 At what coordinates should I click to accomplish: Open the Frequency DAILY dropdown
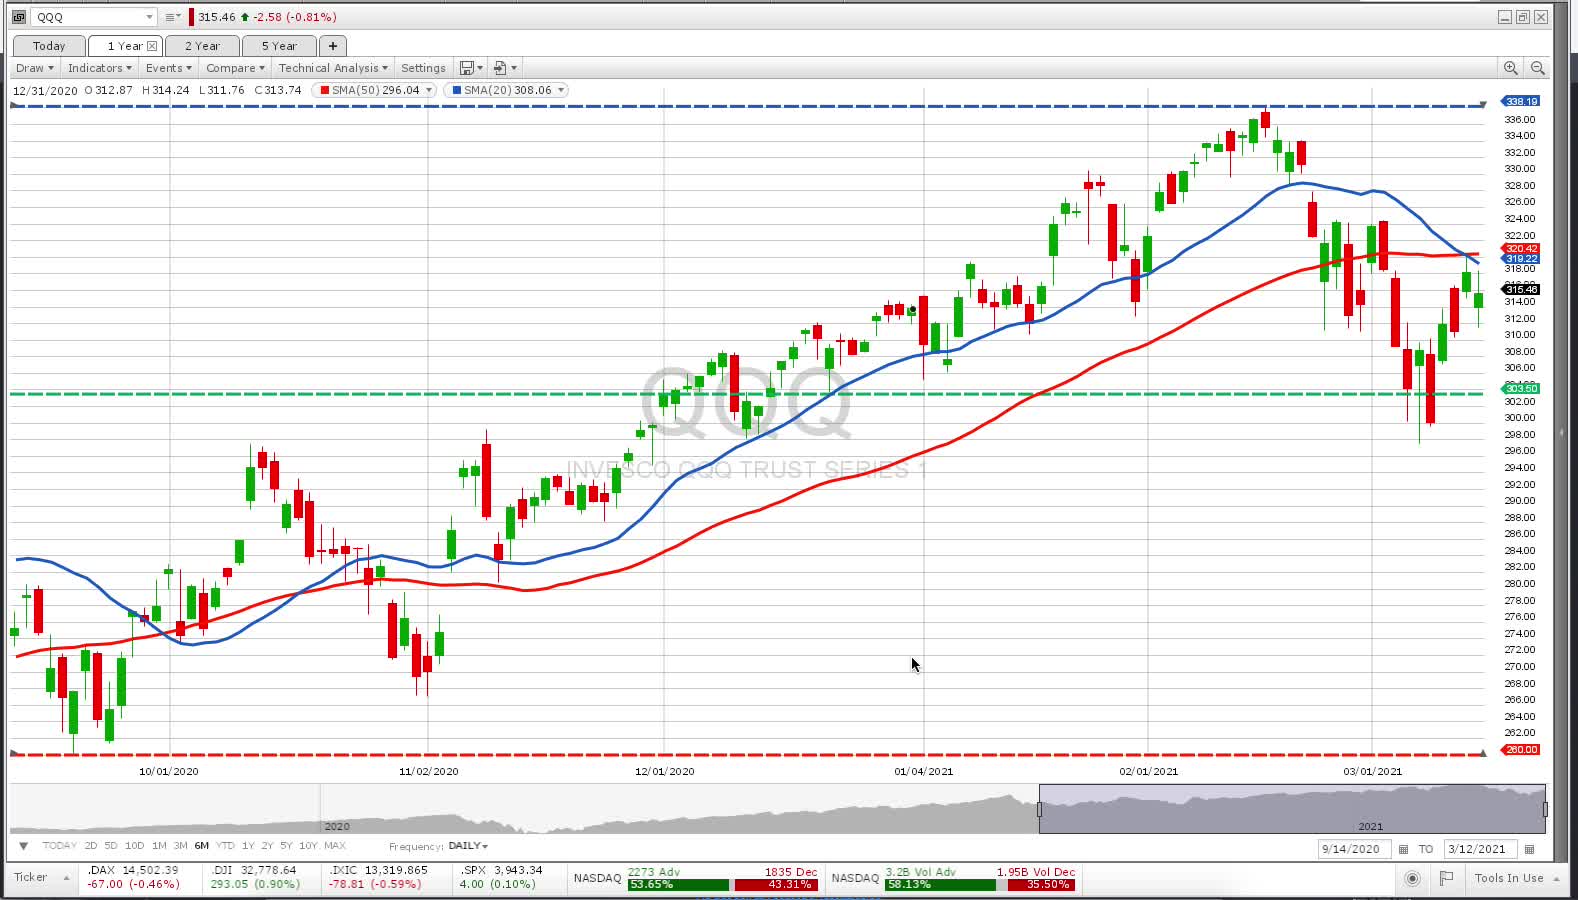468,846
